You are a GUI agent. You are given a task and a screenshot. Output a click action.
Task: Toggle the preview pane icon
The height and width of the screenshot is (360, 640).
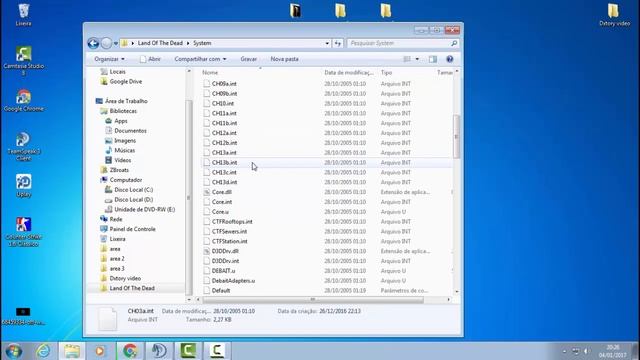pyautogui.click(x=433, y=59)
